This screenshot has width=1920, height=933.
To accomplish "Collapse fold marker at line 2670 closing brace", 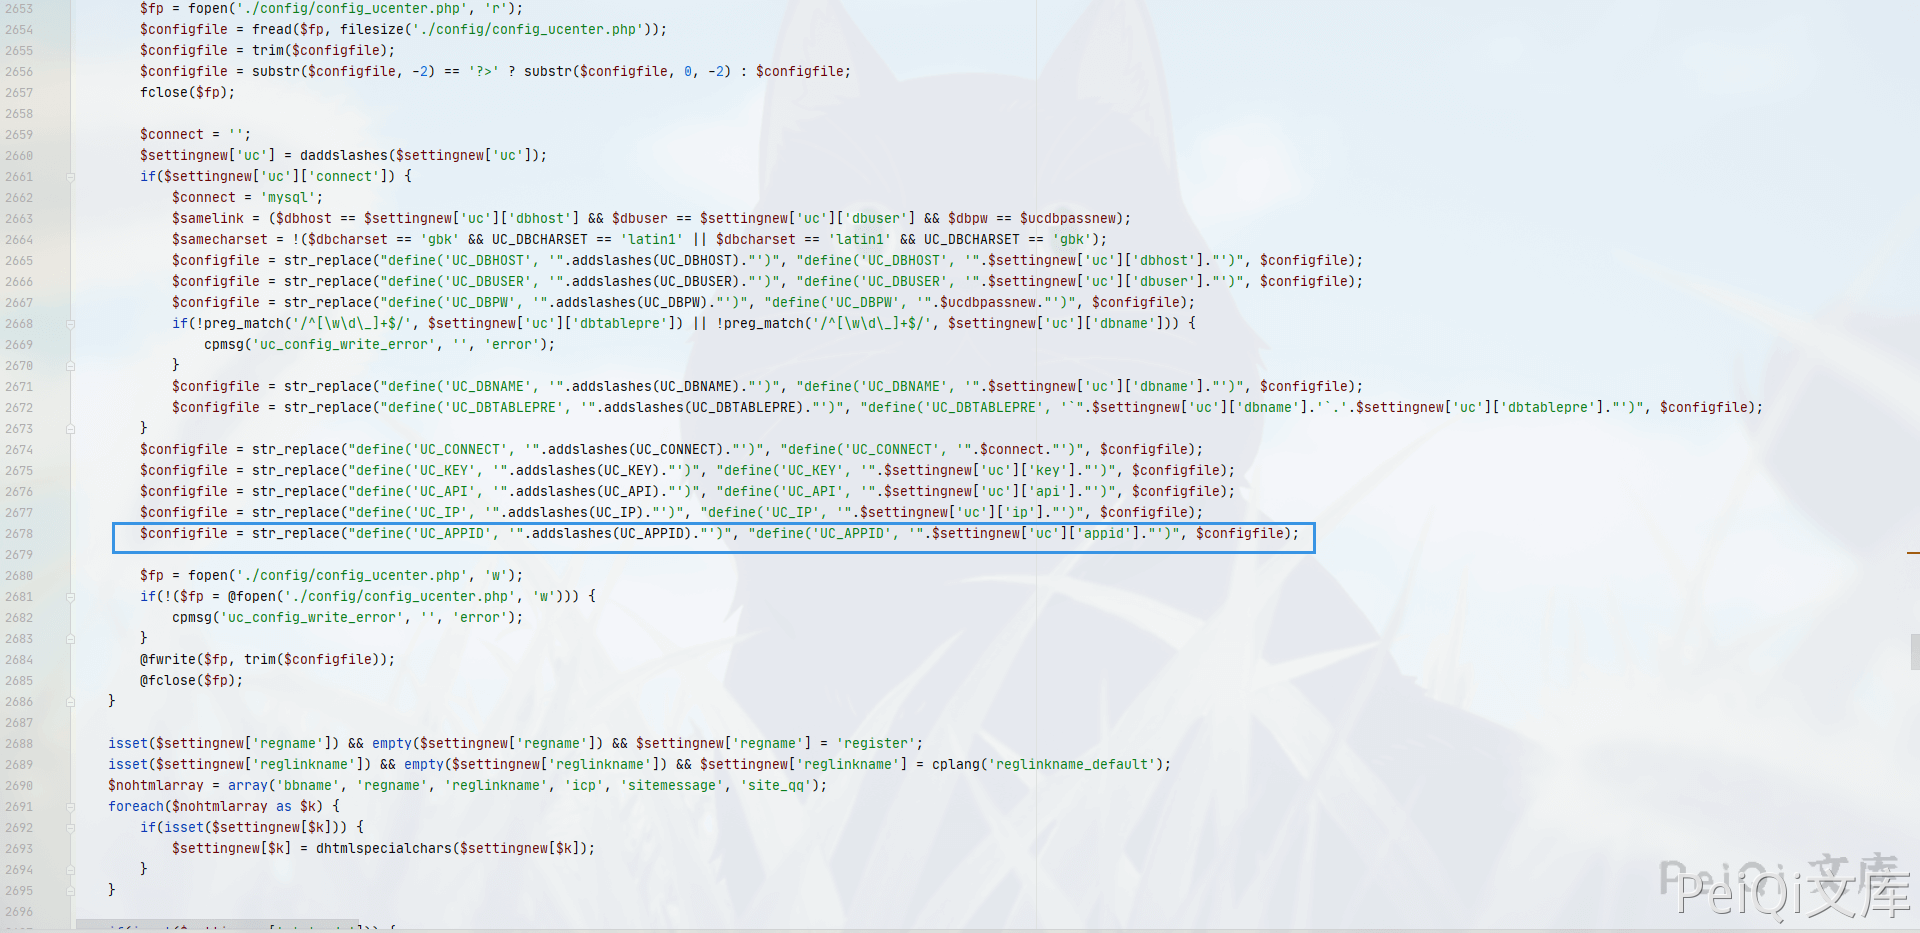I will (70, 366).
